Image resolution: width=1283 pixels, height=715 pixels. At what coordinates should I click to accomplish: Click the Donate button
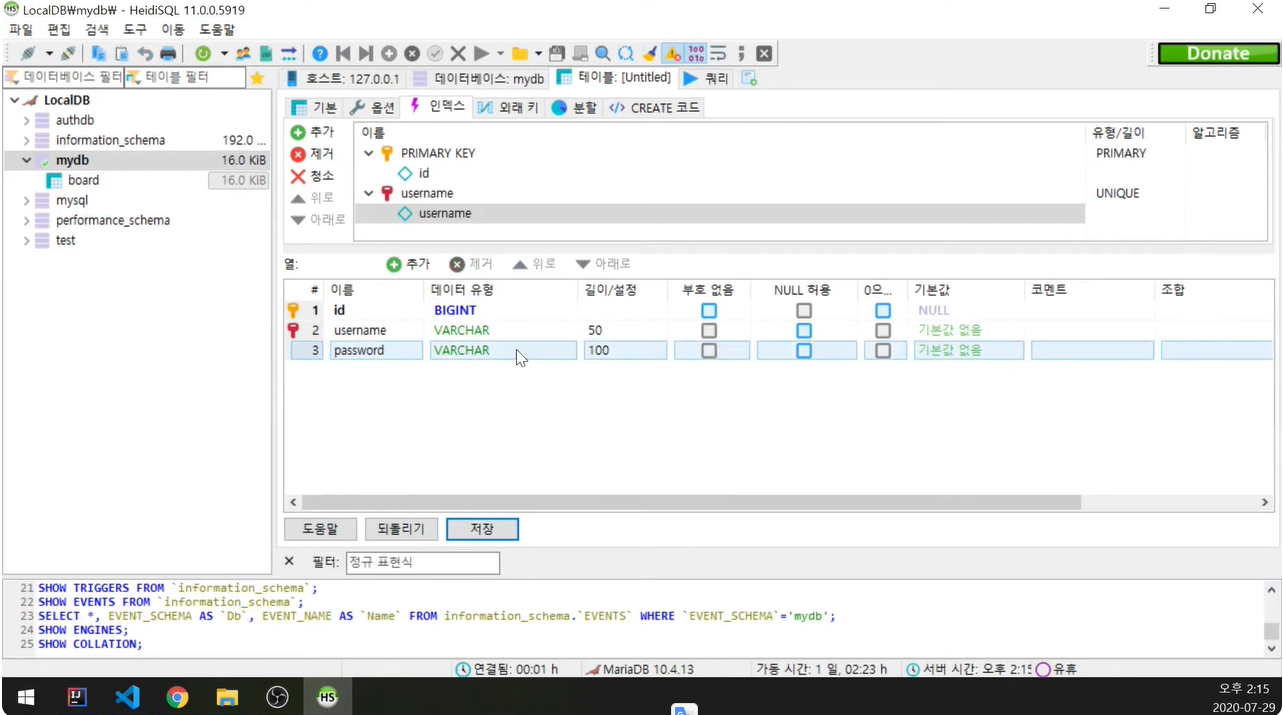pos(1217,54)
